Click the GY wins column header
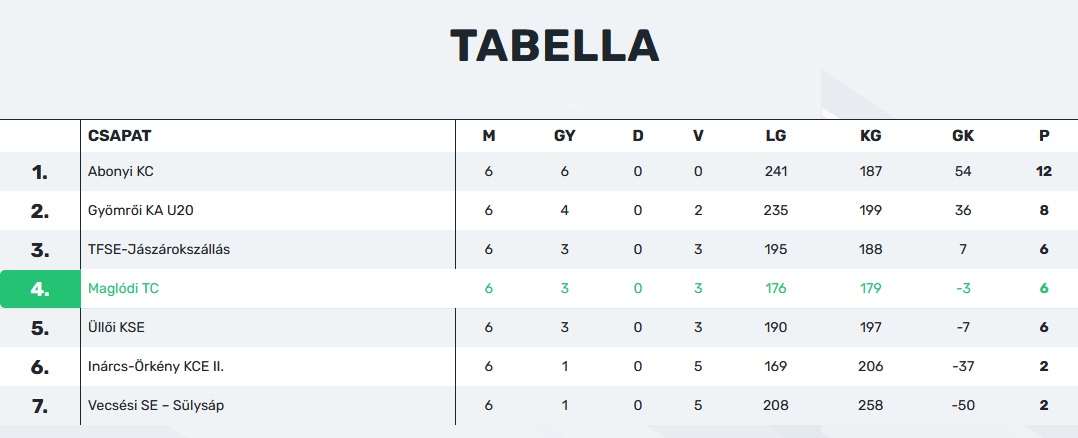The image size is (1078, 438). point(564,136)
